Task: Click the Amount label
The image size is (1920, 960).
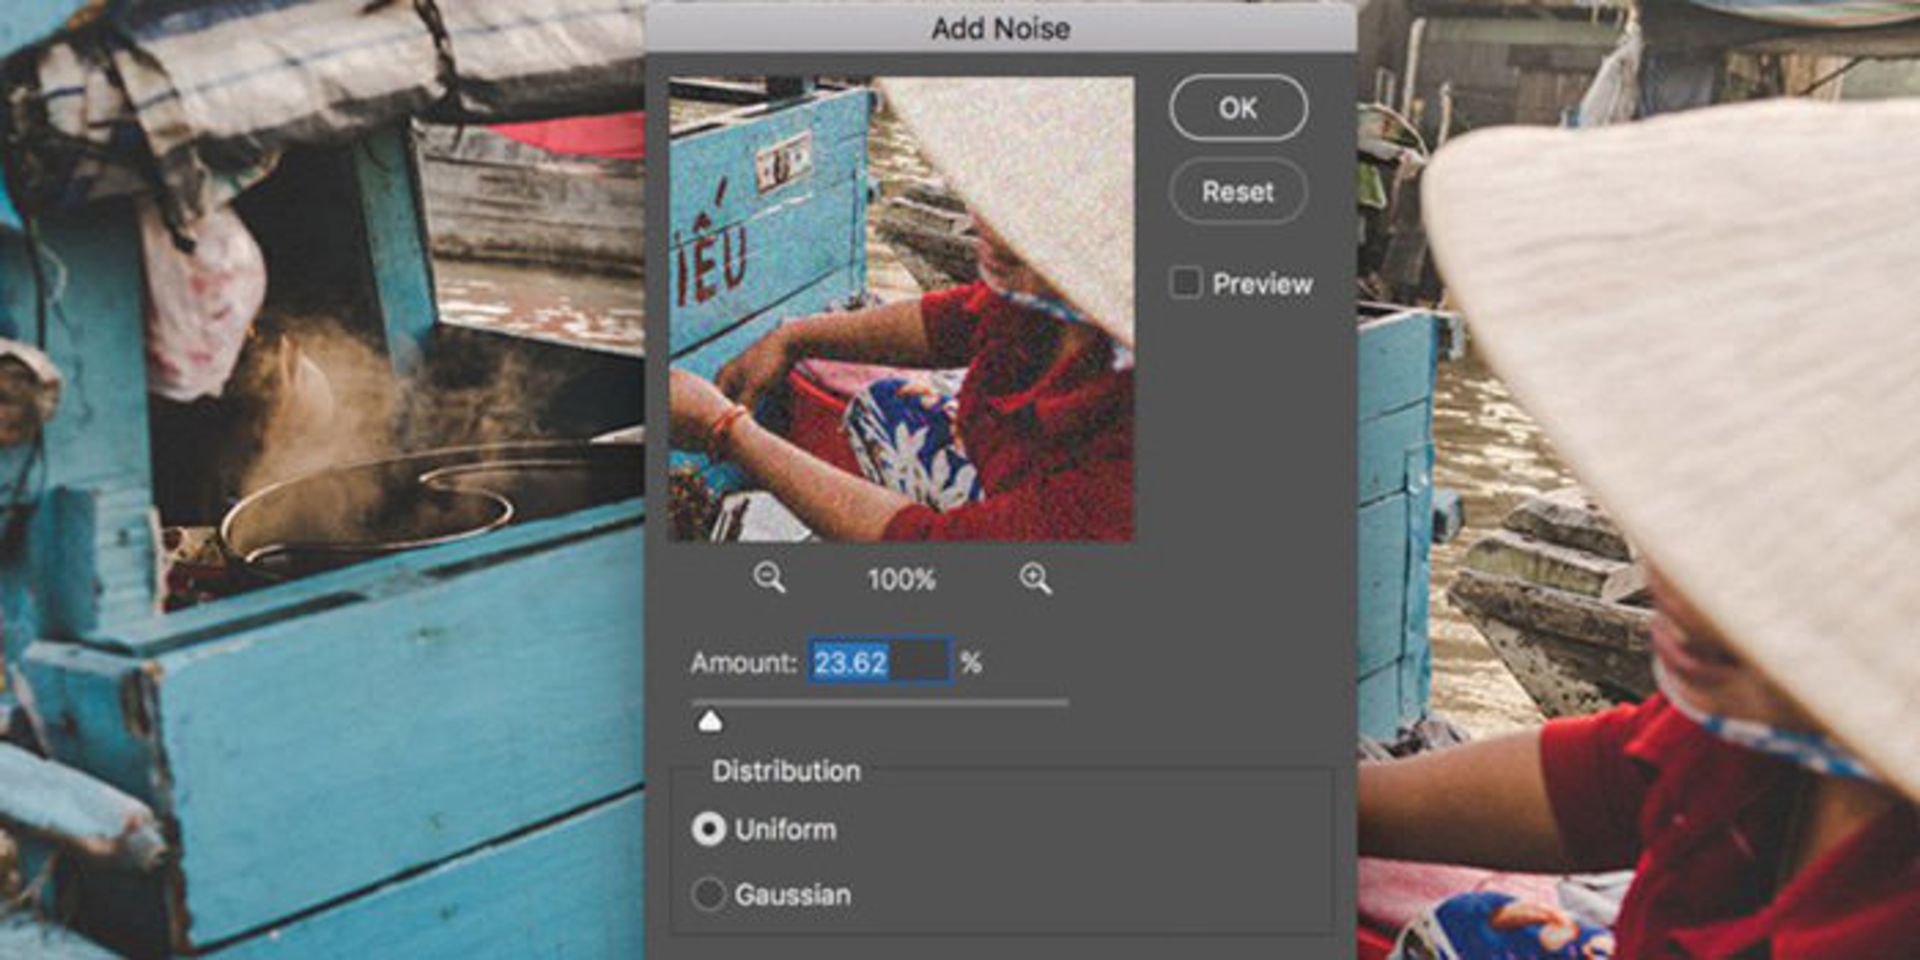Action: (x=743, y=662)
